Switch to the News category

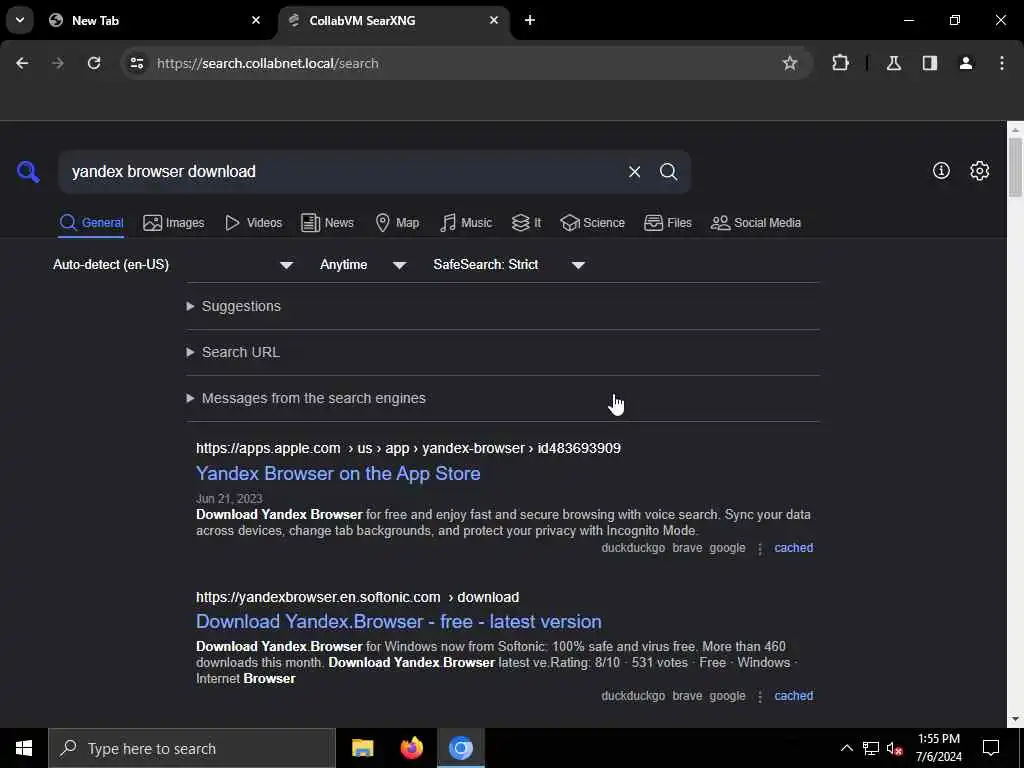(327, 223)
